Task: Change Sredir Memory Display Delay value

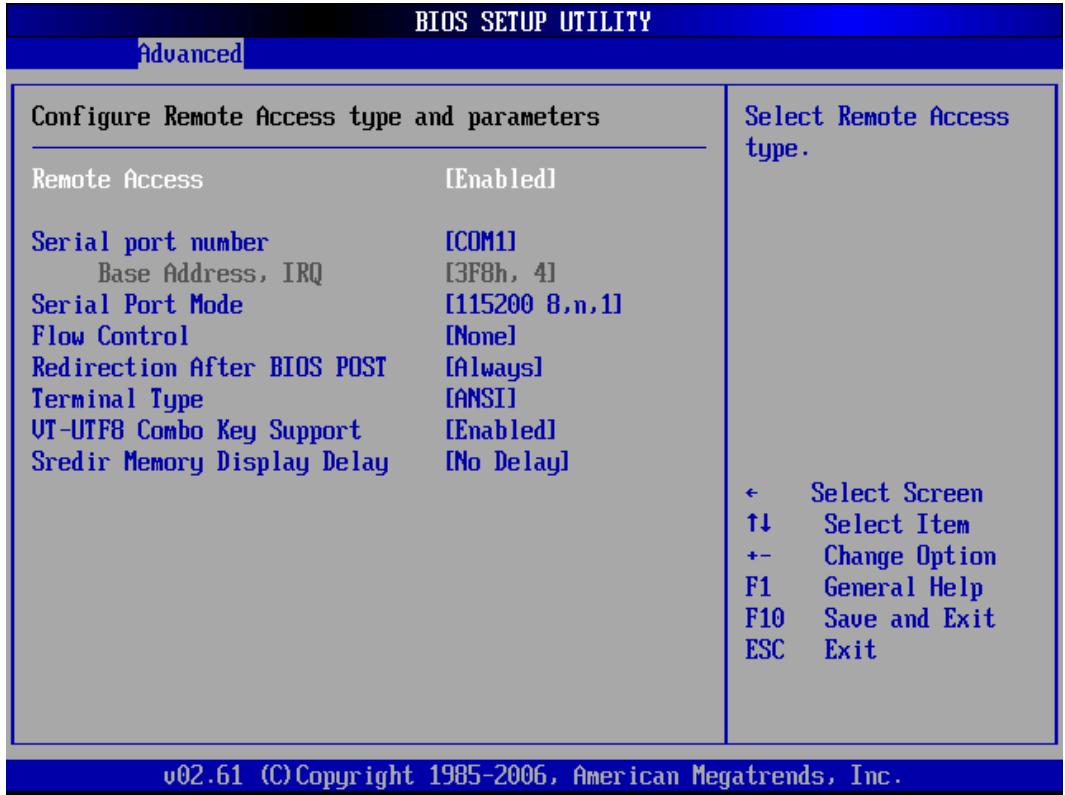Action: pos(507,462)
